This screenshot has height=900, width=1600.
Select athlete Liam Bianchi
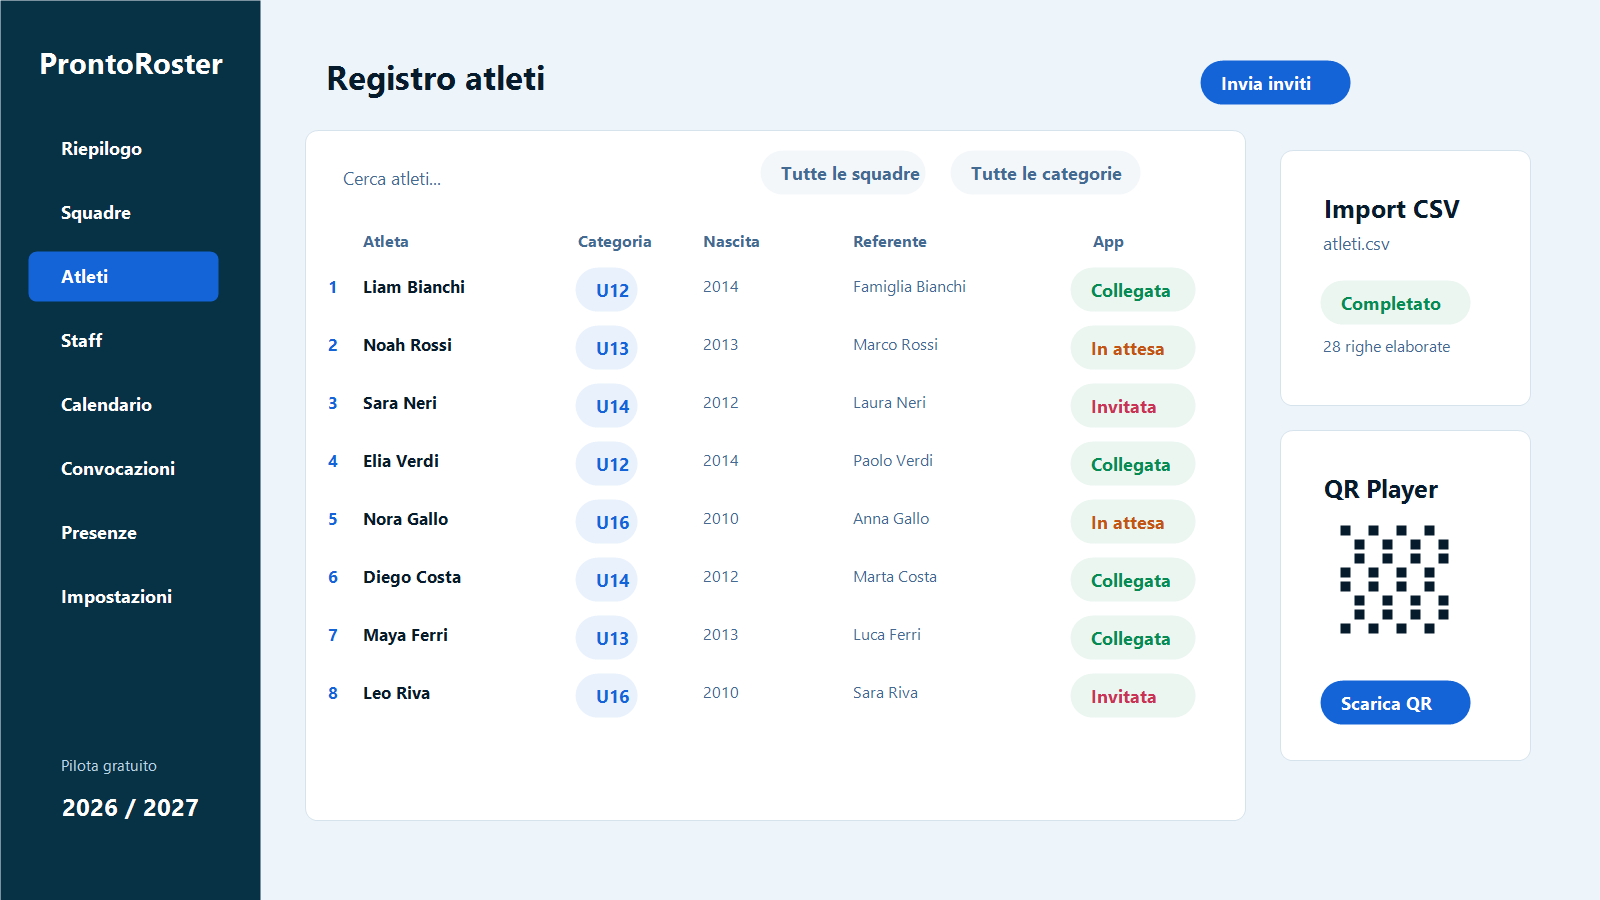414,288
